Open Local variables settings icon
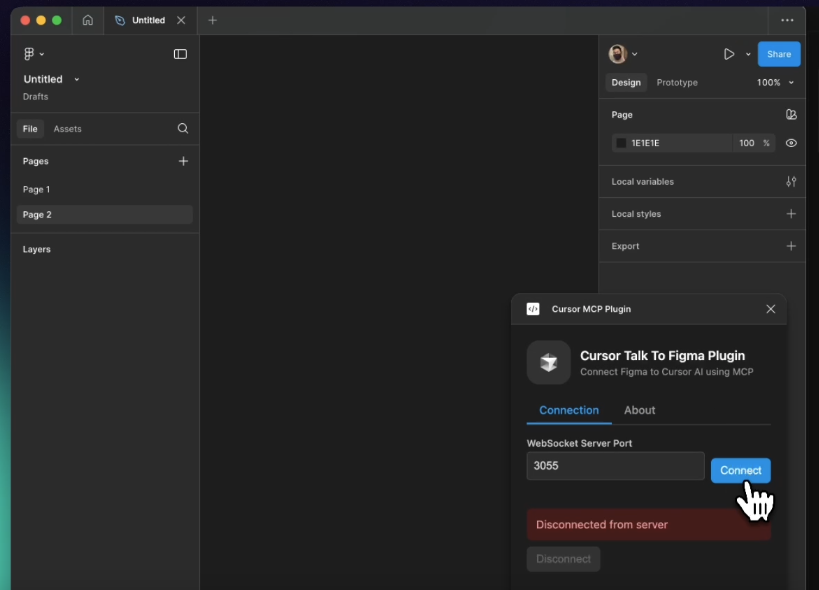The image size is (819, 590). click(x=791, y=182)
